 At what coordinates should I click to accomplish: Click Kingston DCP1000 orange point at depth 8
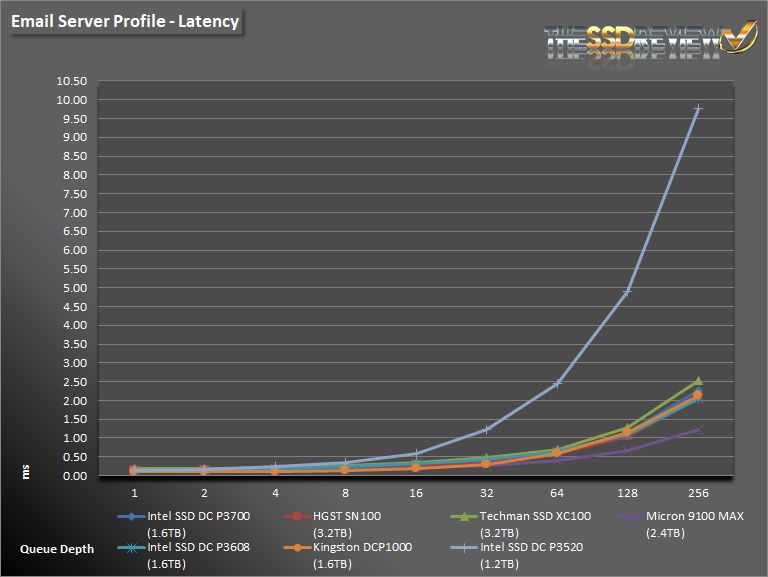click(x=345, y=470)
